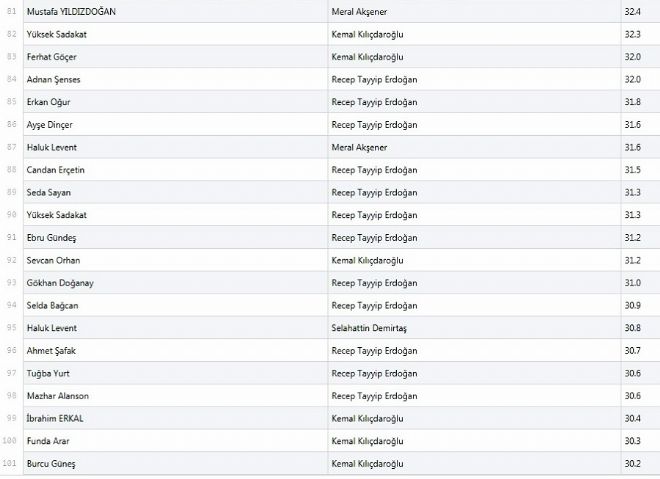Select the Erkan Oğur row name
Screen dimensions: 660x479
tap(49, 102)
